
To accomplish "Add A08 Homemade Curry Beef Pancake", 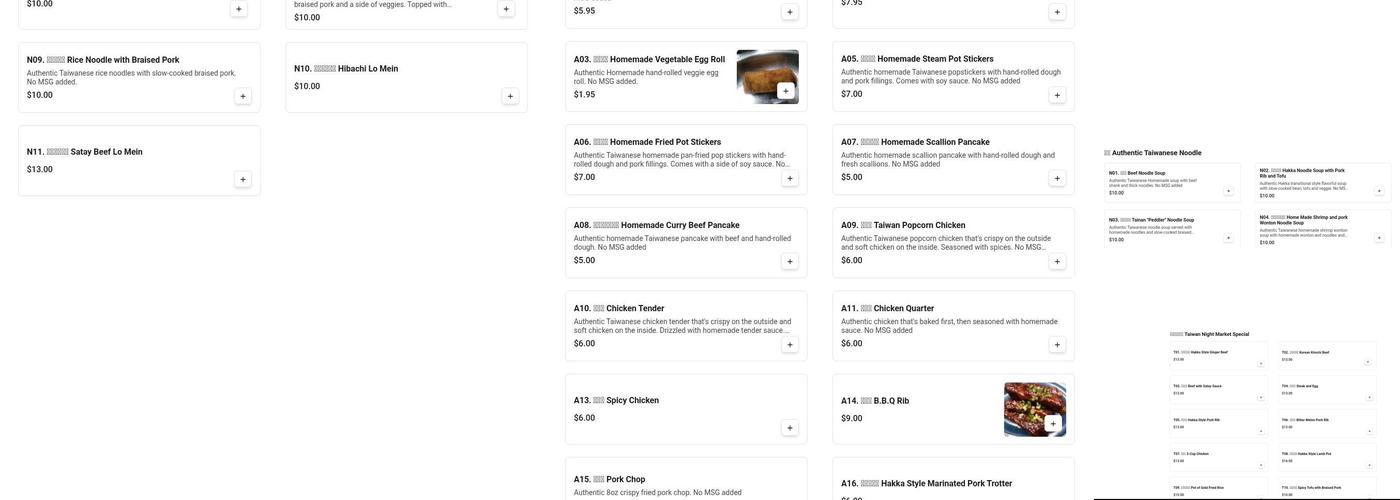I will pyautogui.click(x=790, y=261).
